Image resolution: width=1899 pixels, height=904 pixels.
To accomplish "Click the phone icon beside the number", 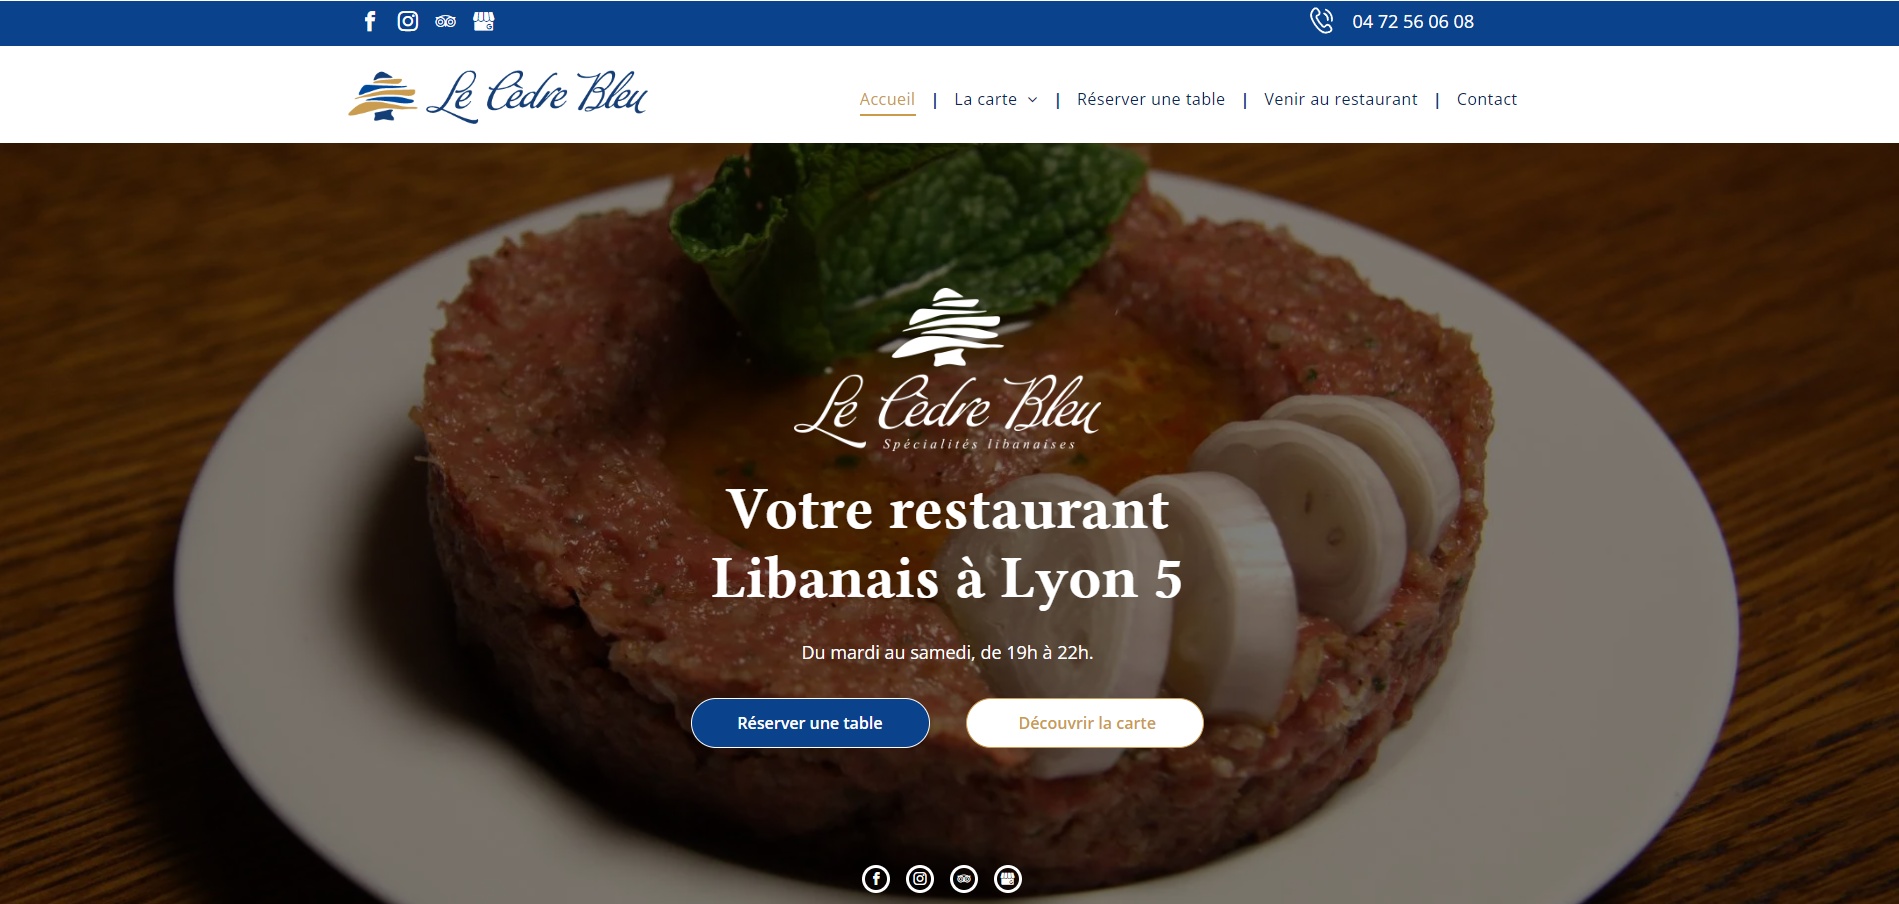I will (1322, 21).
